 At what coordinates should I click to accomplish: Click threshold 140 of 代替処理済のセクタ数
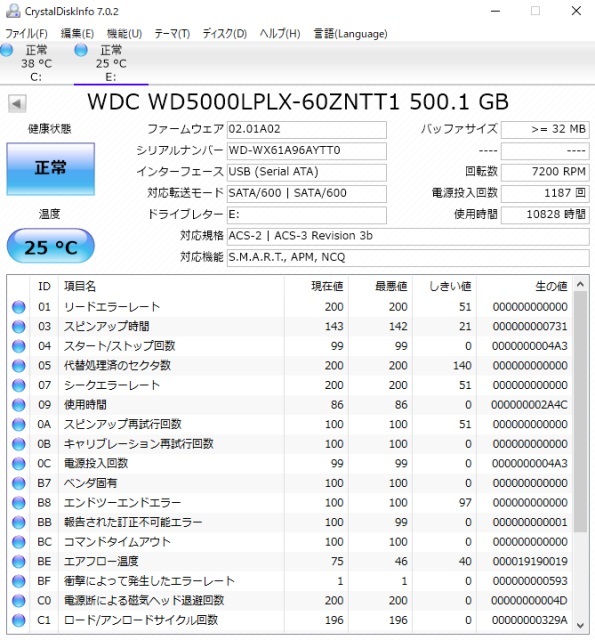[x=462, y=366]
